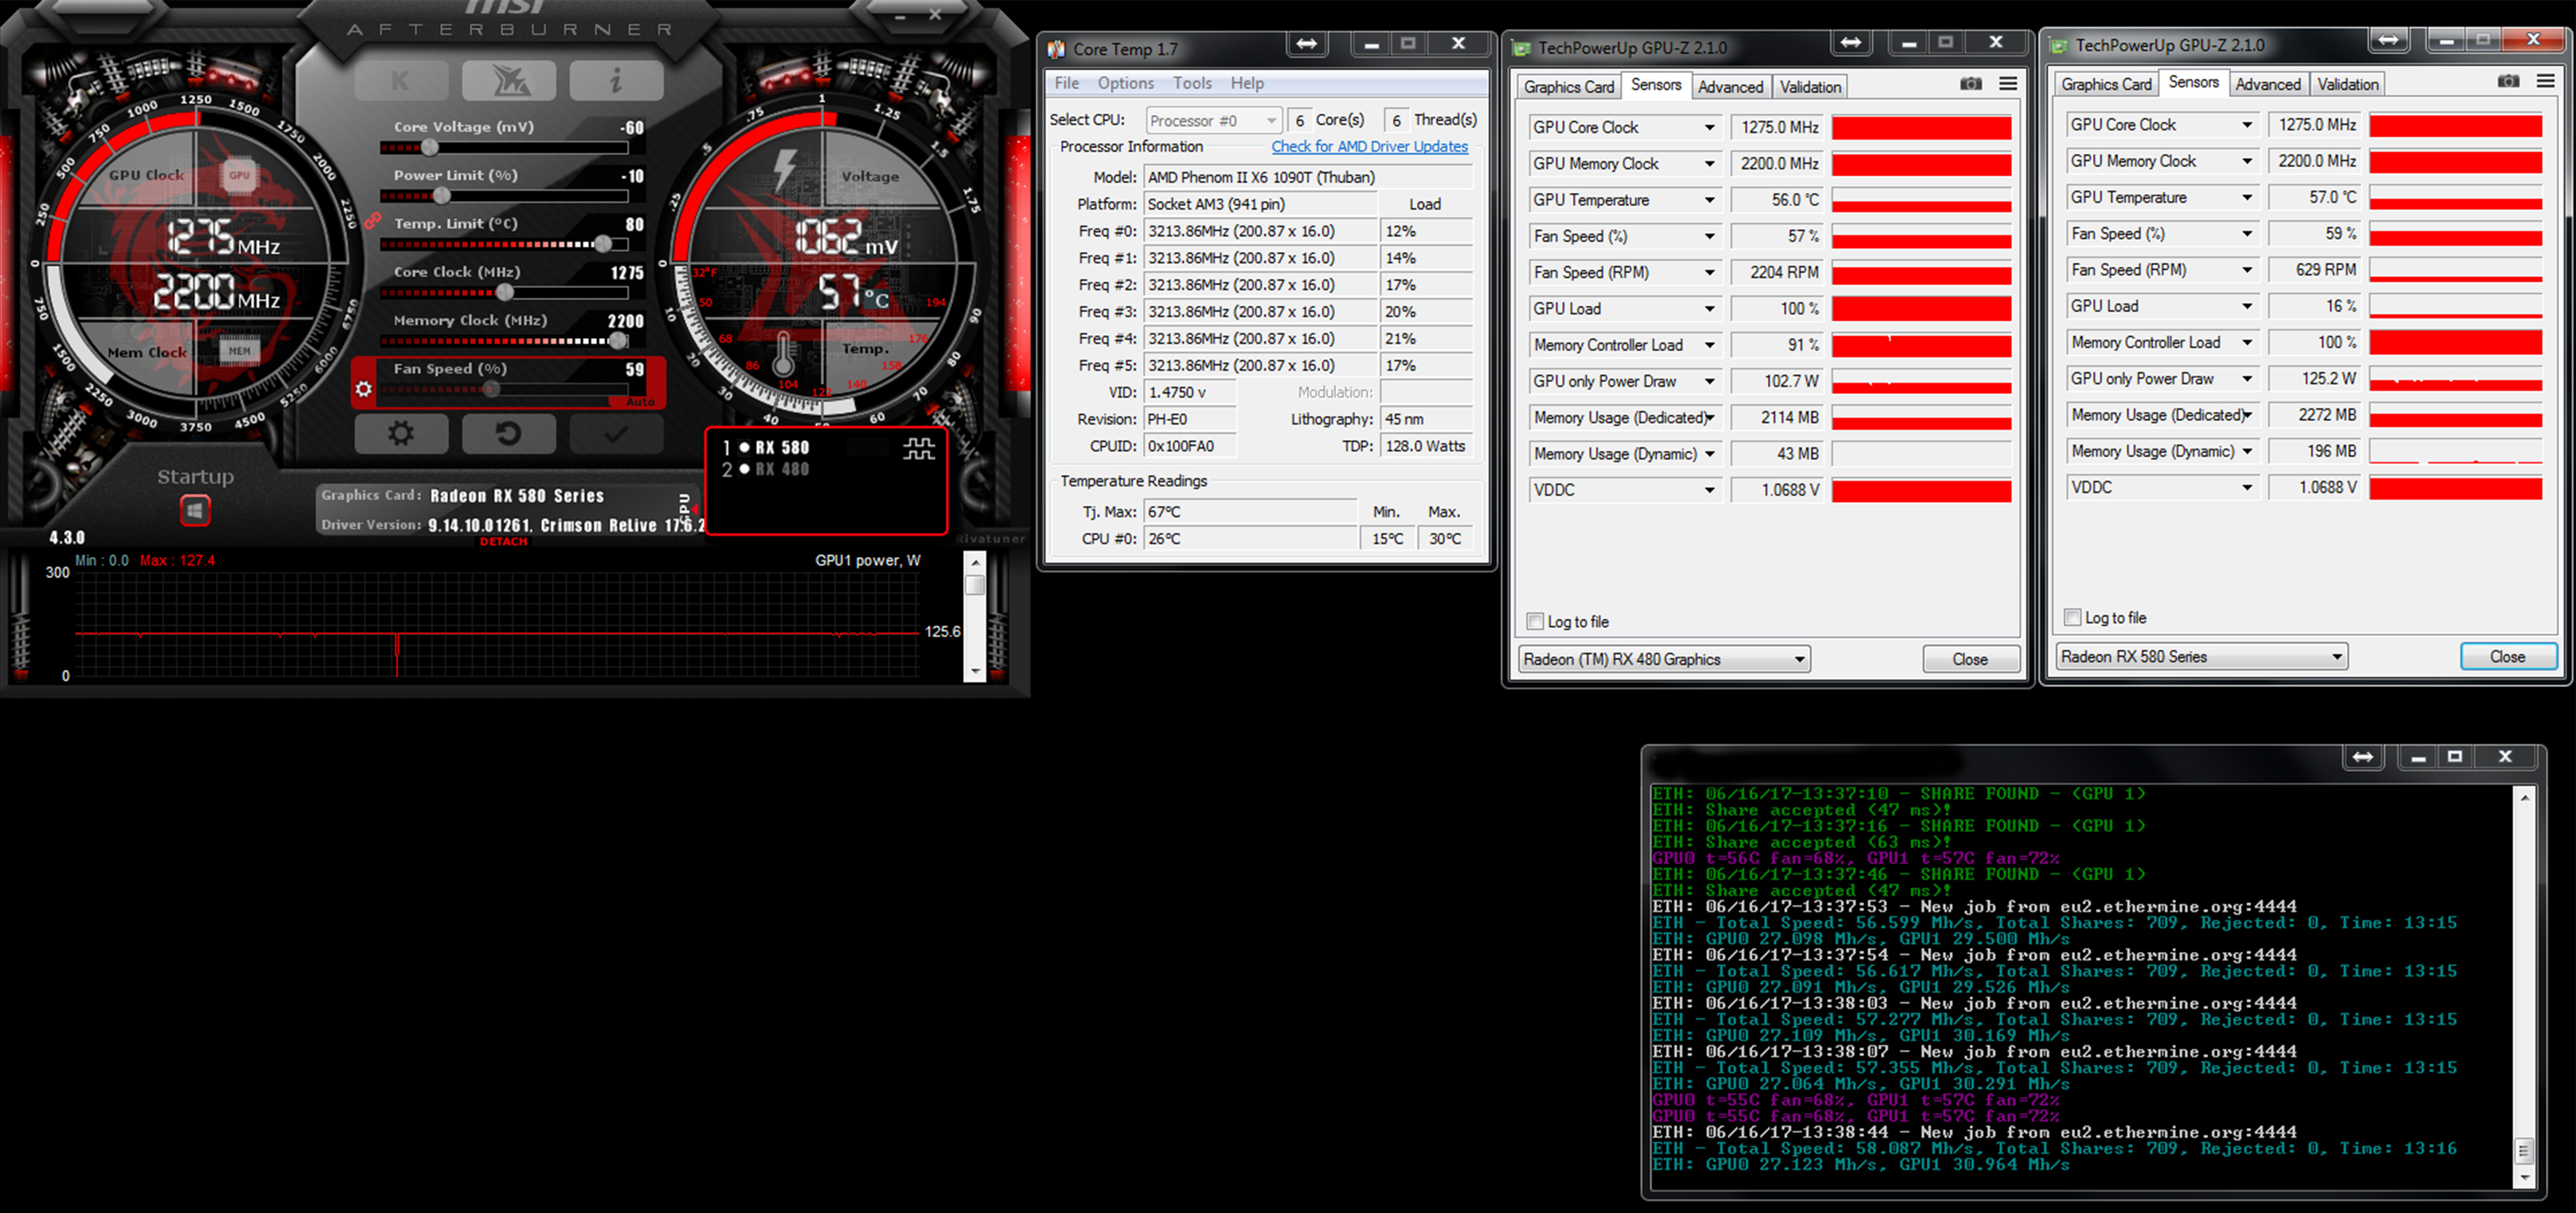Click RX 580 GPU-Z title bar icon
The height and width of the screenshot is (1213, 2576).
click(2059, 45)
